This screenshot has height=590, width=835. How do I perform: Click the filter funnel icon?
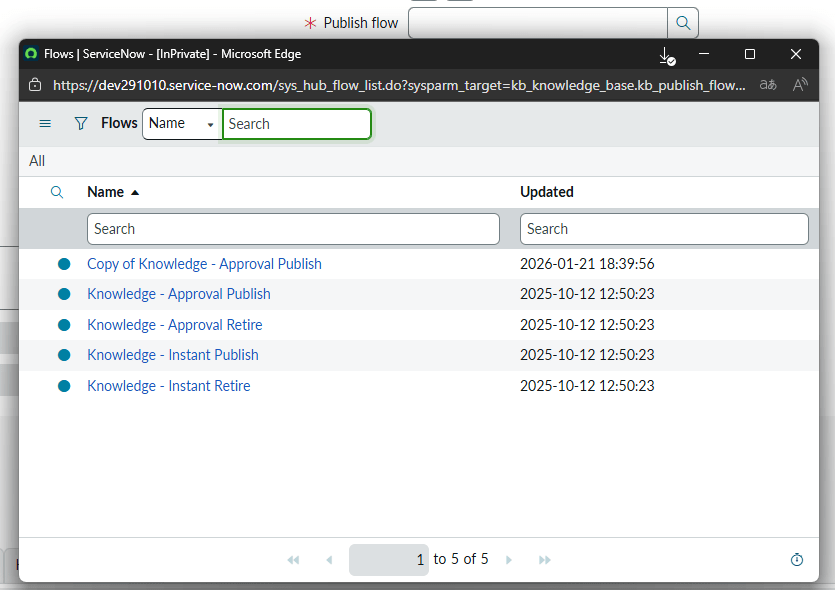81,124
